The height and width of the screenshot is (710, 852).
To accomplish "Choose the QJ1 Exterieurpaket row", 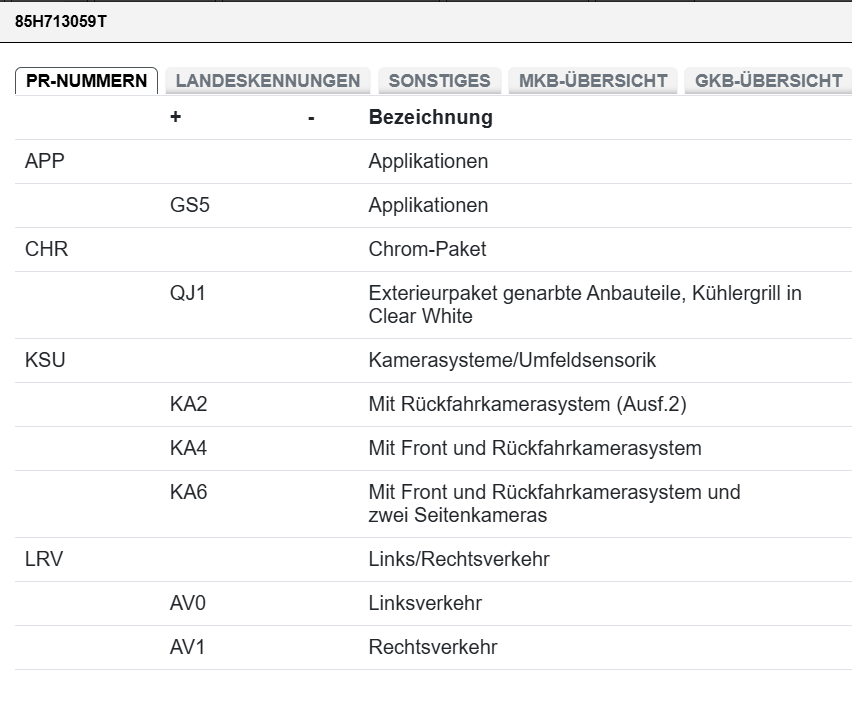I will 434,305.
